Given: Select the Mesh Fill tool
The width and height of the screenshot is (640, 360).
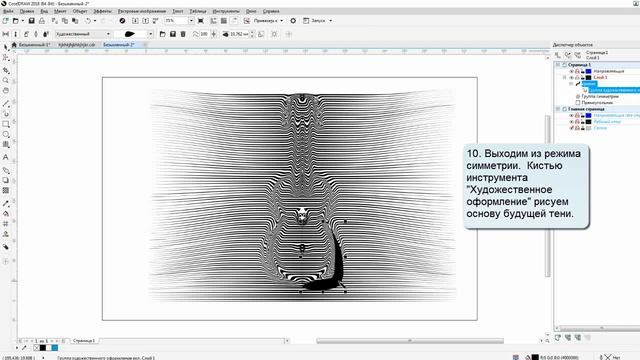Looking at the screenshot, I should point(6,224).
